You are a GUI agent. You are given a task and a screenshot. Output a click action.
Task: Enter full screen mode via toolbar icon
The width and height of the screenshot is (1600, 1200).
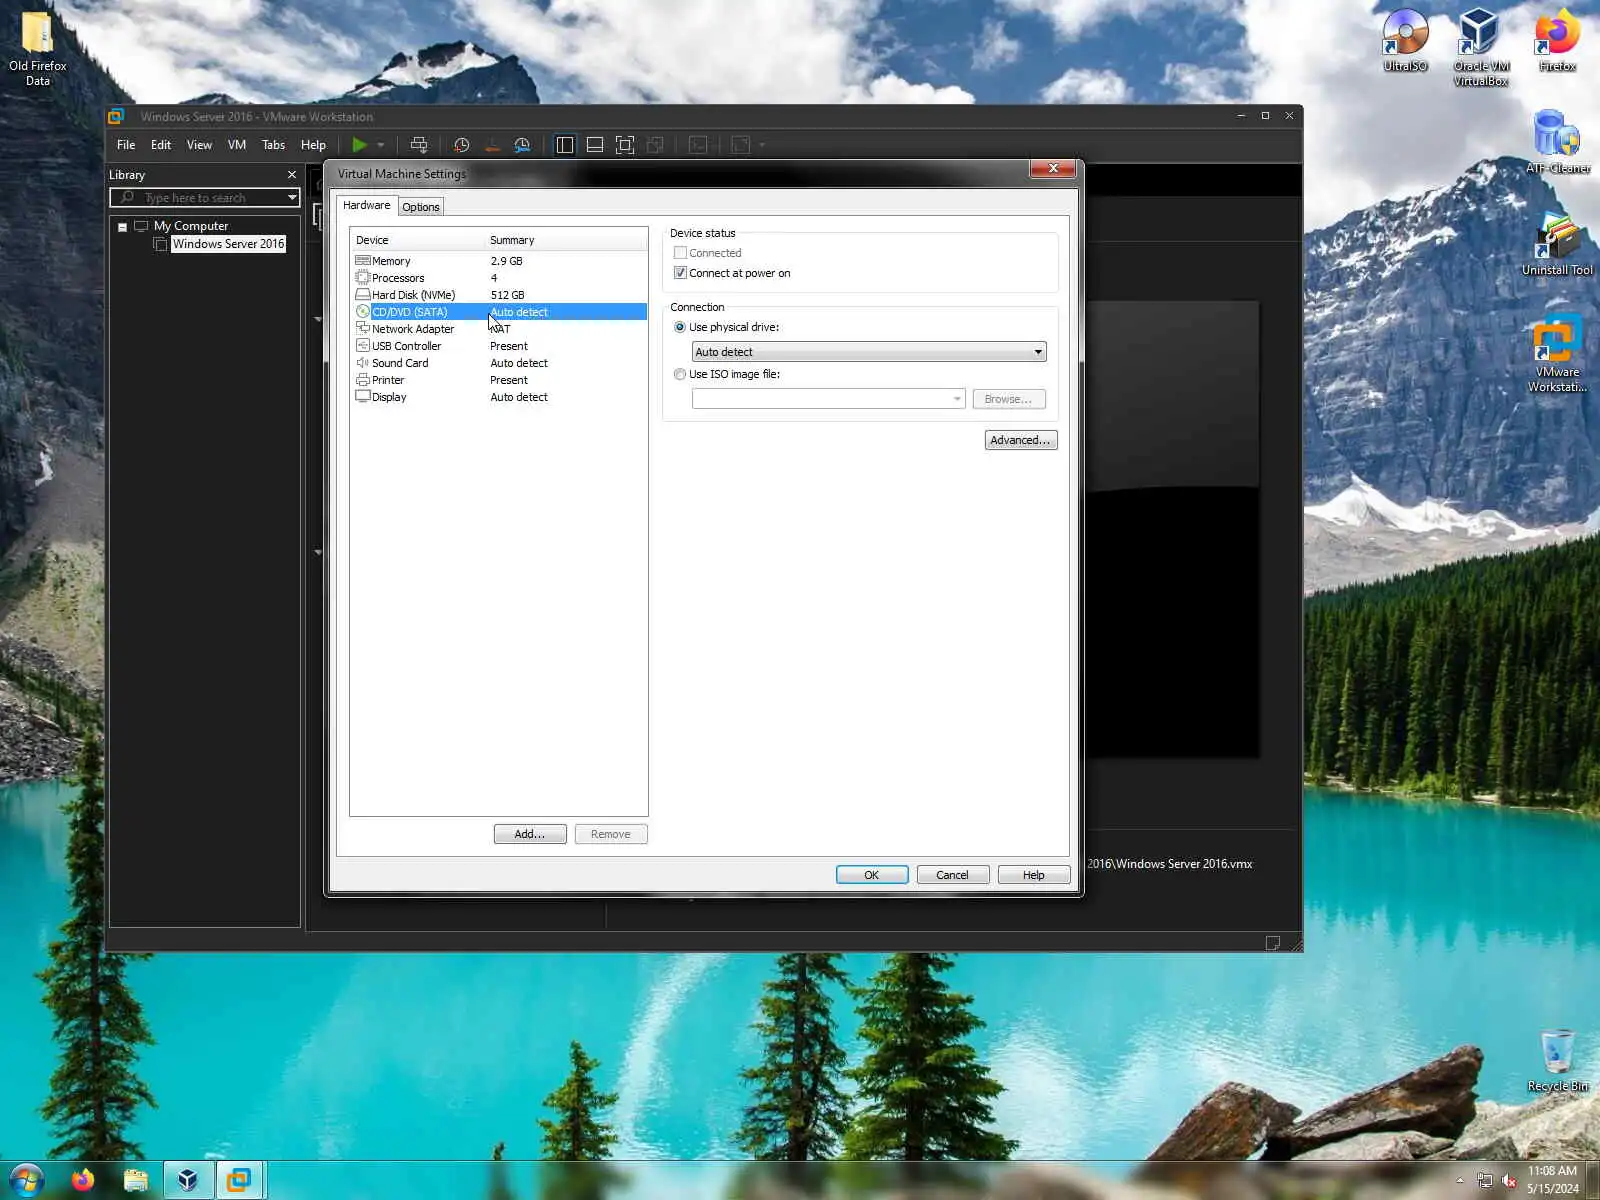(625, 145)
